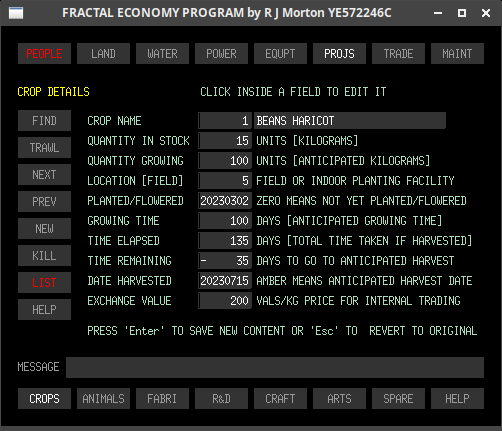Switch to the LAND tab
The width and height of the screenshot is (502, 431).
pyautogui.click(x=103, y=54)
